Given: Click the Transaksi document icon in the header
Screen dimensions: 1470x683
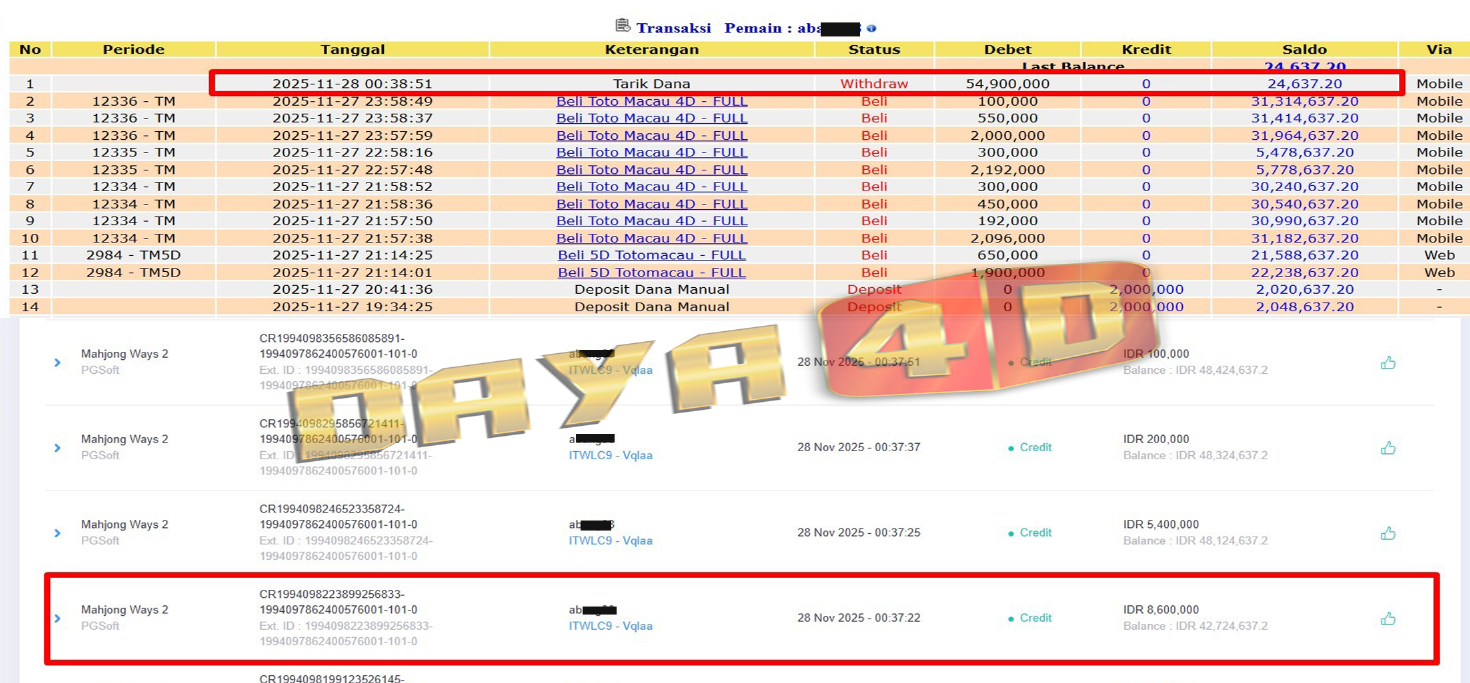Looking at the screenshot, I should click(x=622, y=26).
